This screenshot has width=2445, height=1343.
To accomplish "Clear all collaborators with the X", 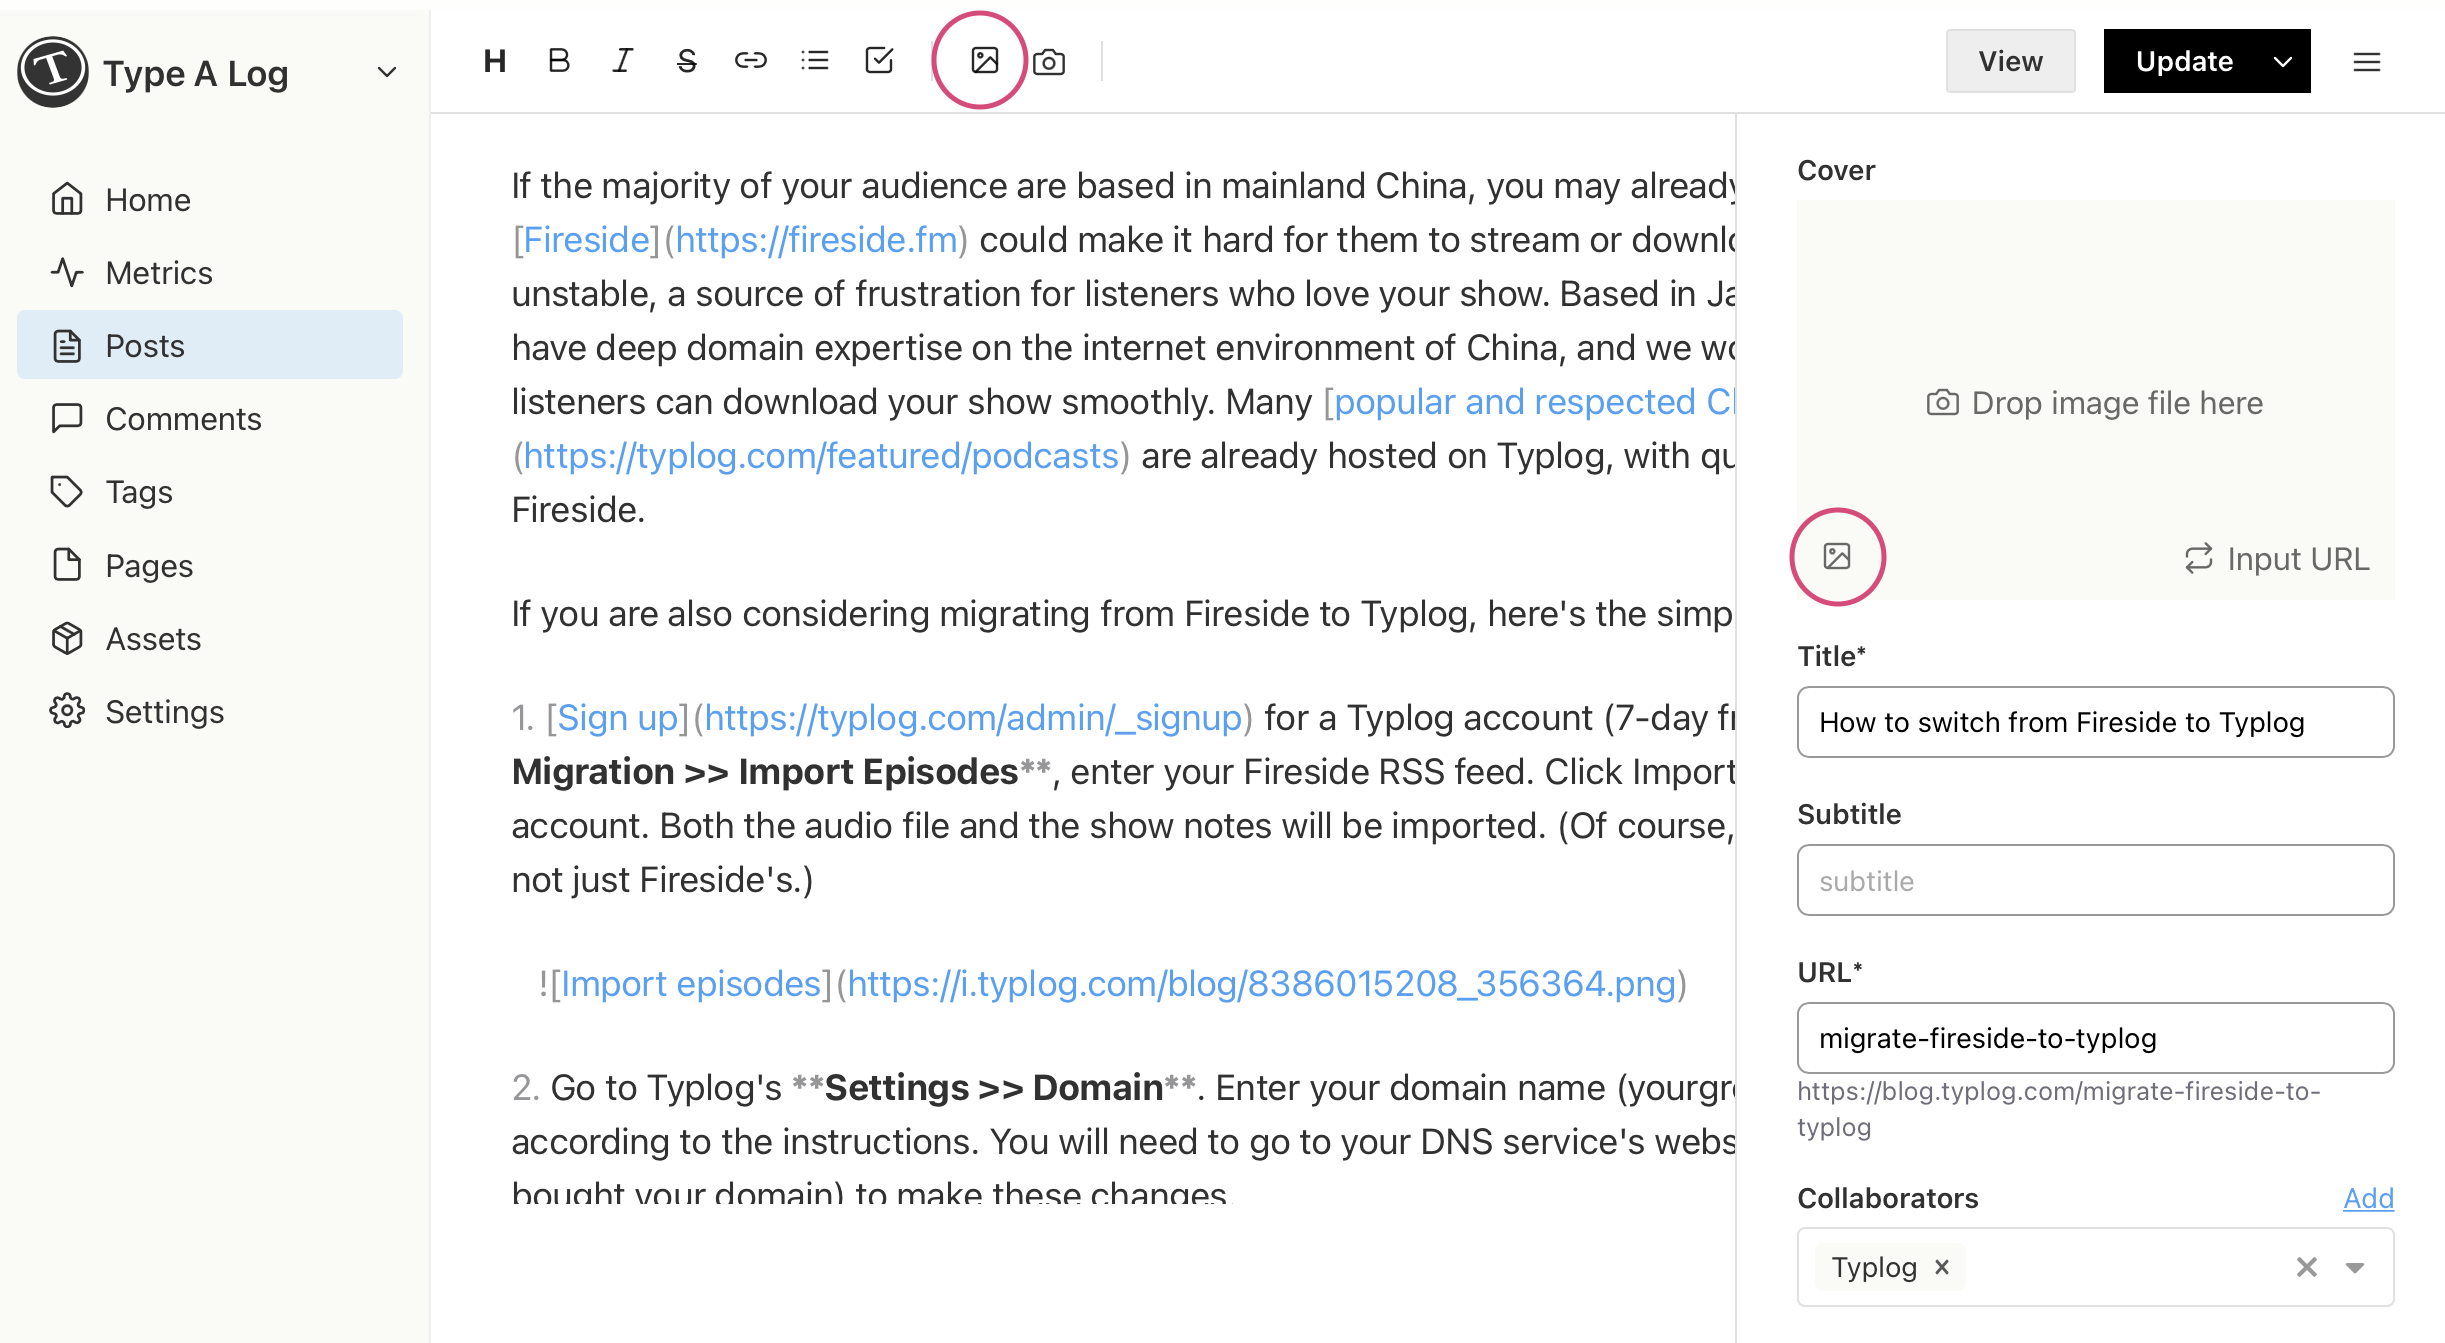I will click(2306, 1267).
